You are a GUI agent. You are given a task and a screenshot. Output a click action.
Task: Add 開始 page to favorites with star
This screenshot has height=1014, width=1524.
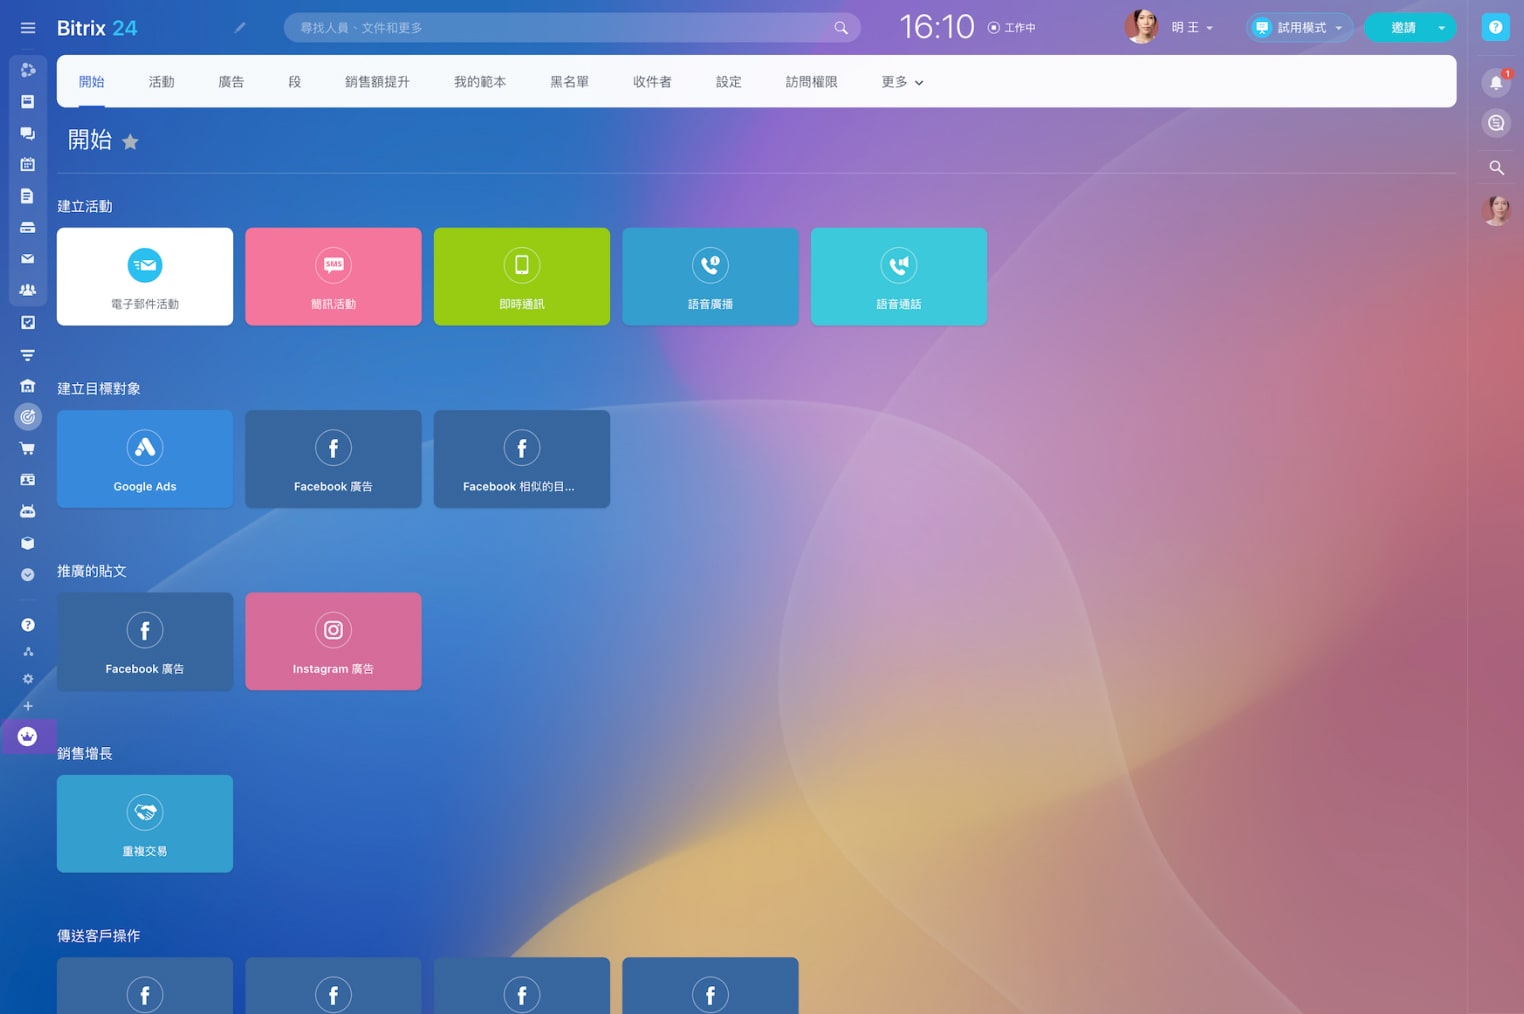[130, 142]
